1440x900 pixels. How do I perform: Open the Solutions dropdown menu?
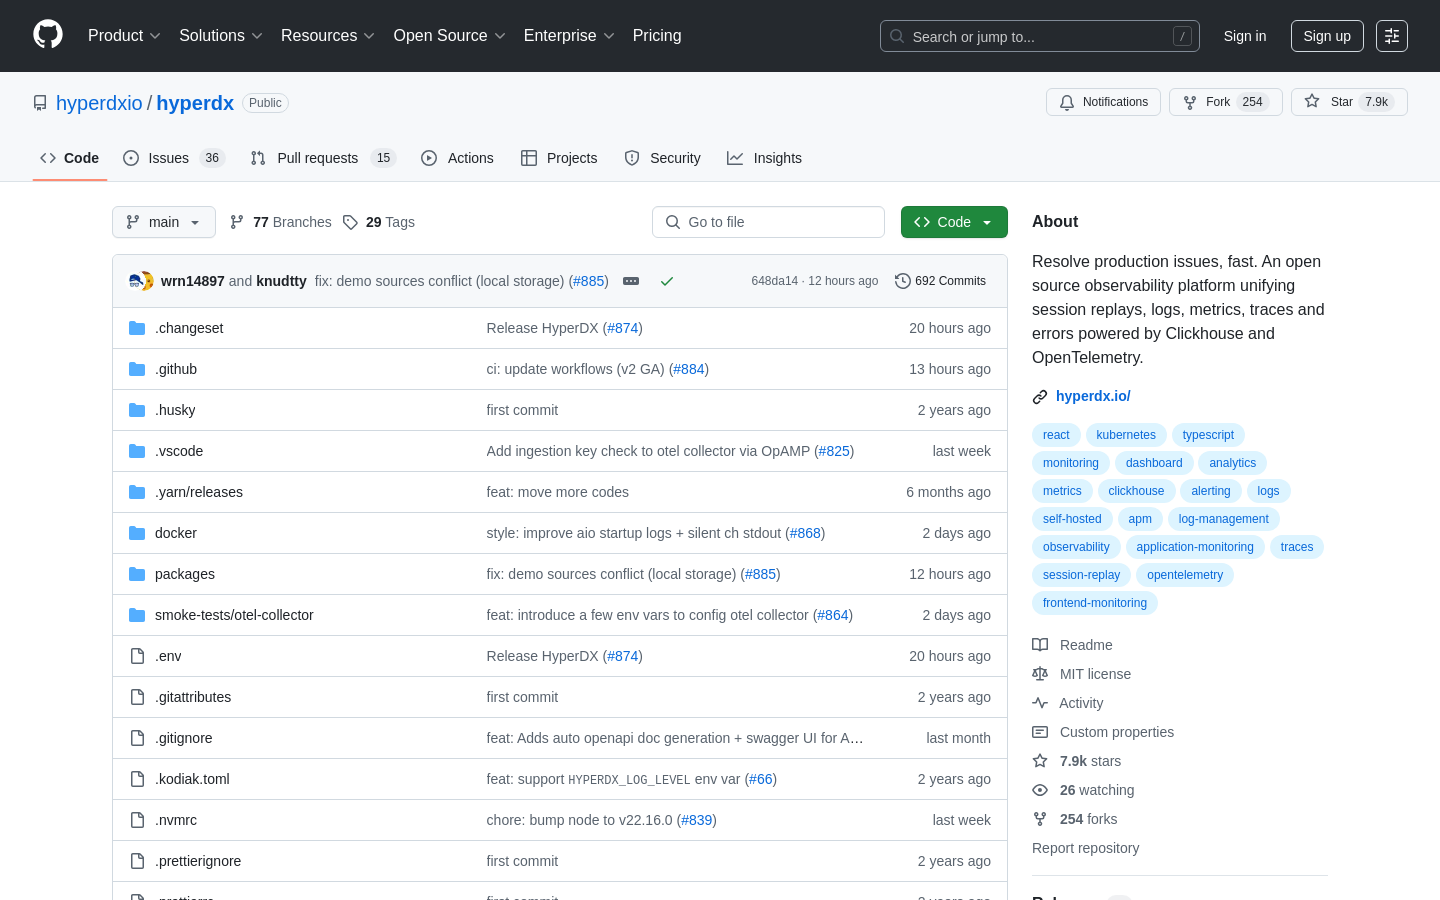221,36
